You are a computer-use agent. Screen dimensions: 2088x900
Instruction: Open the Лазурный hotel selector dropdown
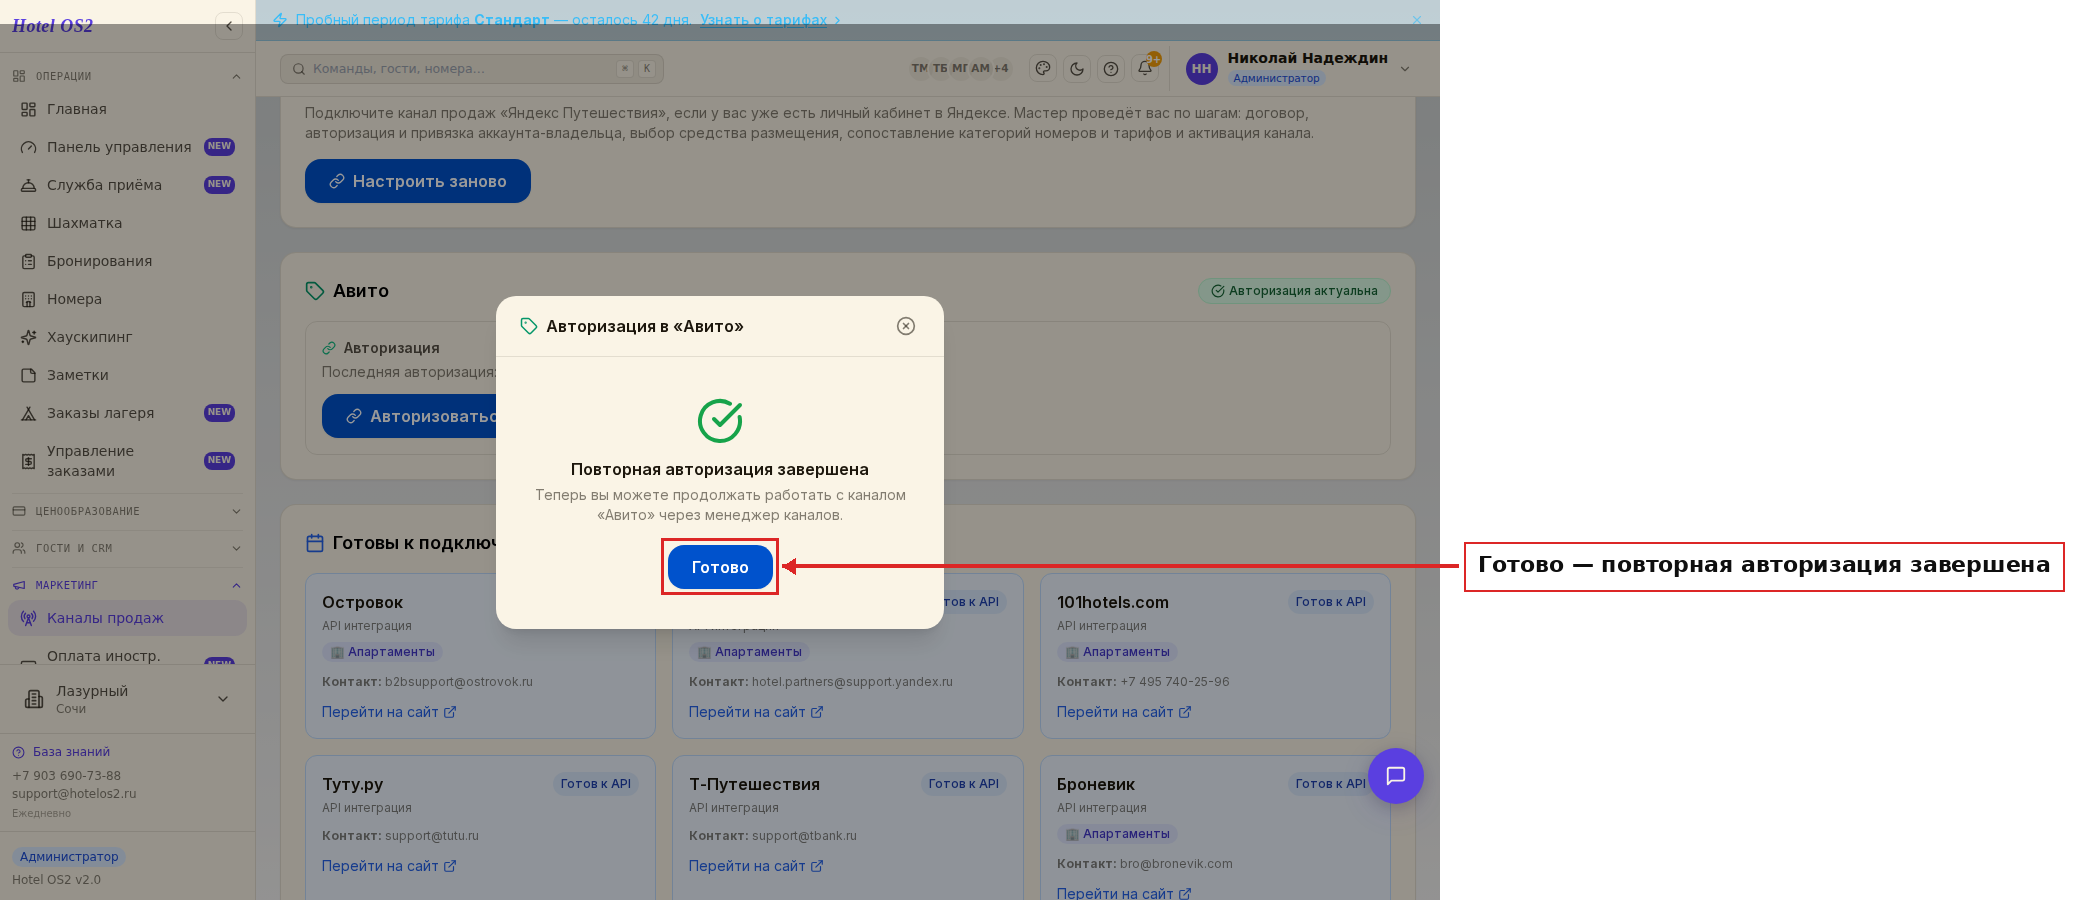[x=127, y=699]
